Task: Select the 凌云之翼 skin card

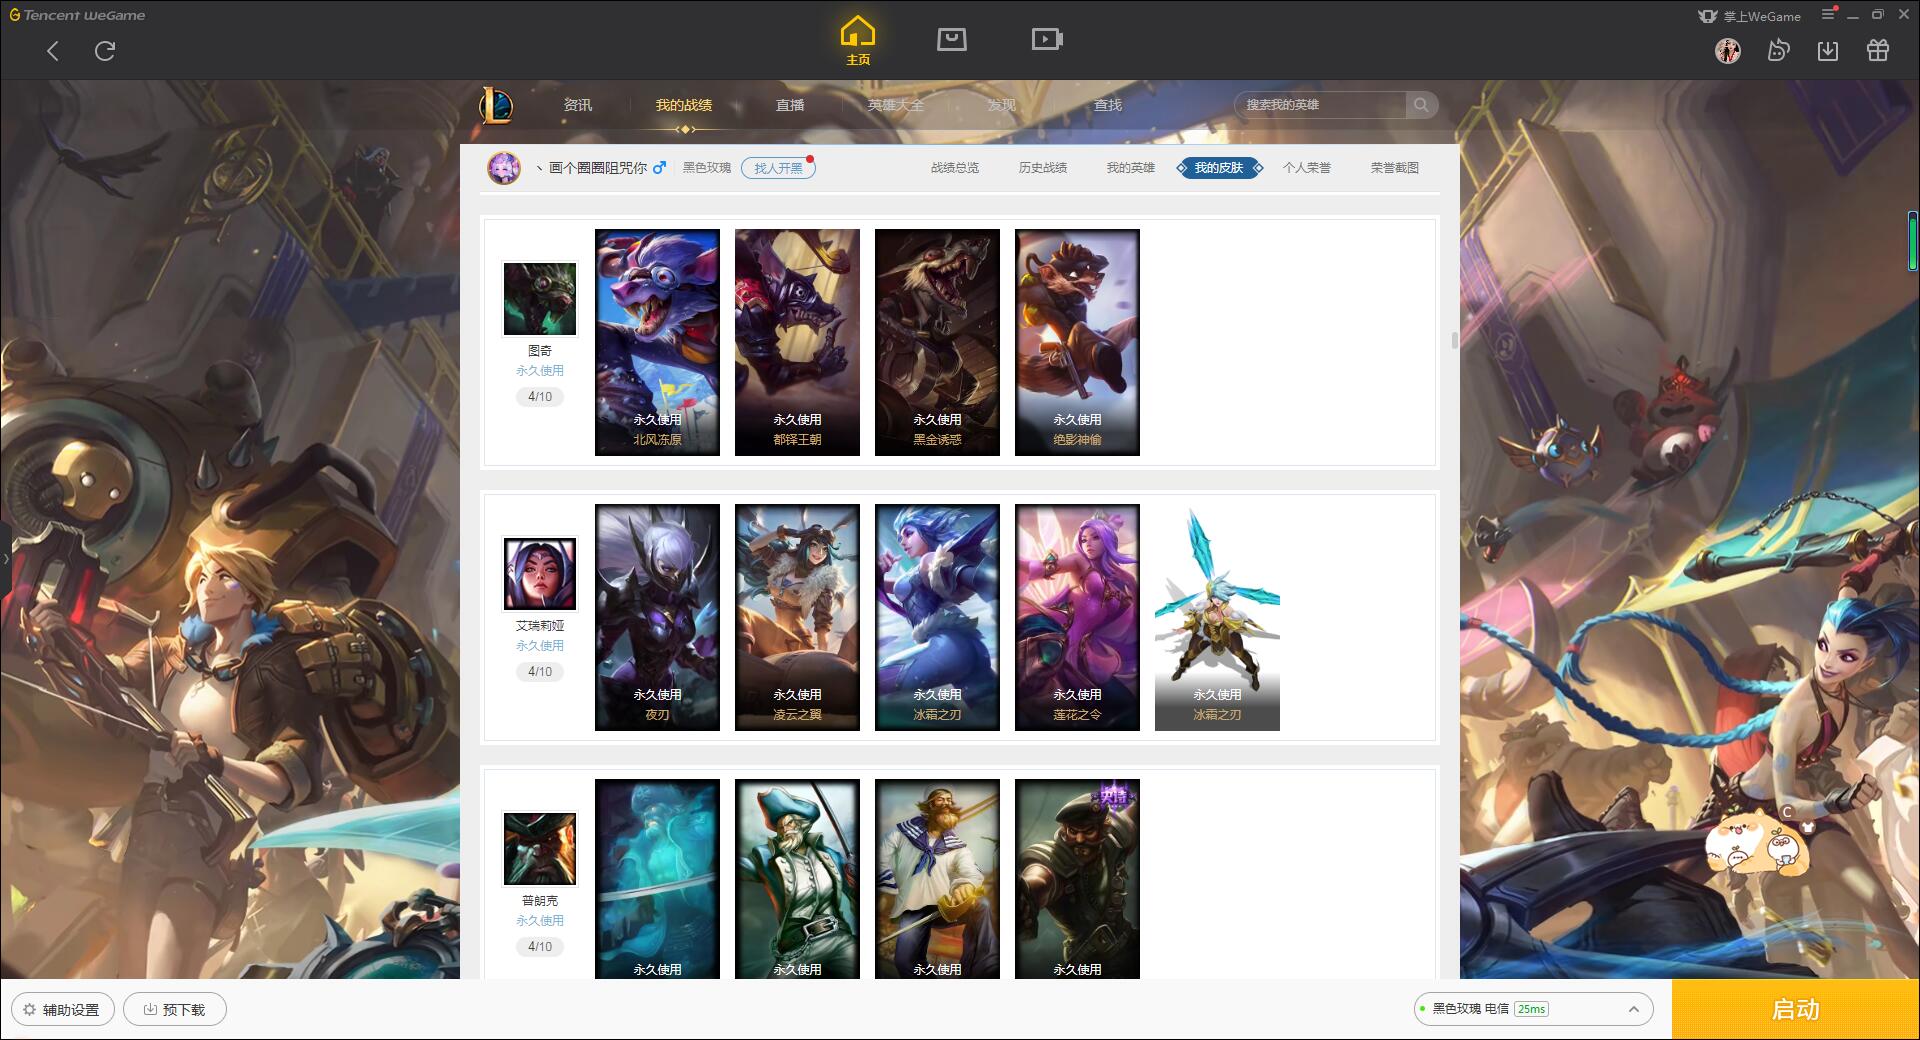Action: click(797, 617)
